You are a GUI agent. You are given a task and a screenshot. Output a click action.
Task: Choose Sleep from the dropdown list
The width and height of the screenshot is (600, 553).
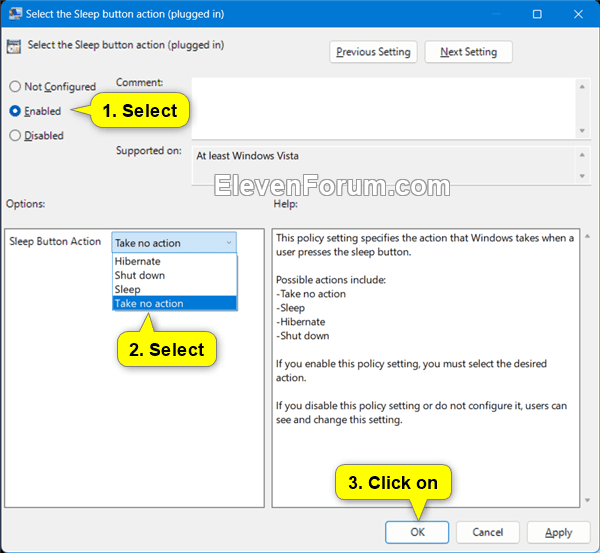click(x=175, y=289)
